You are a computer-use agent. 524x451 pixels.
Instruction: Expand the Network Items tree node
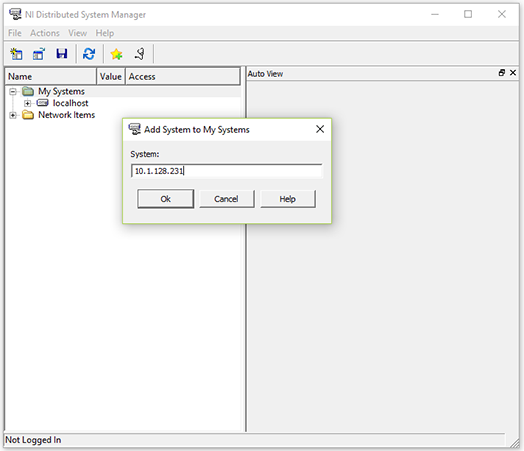pyautogui.click(x=13, y=115)
